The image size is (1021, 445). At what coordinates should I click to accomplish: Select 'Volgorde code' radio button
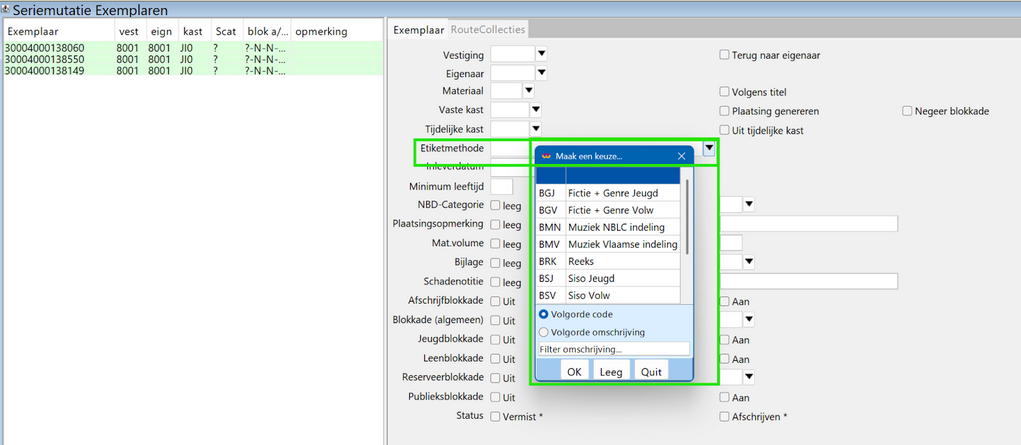click(x=544, y=314)
